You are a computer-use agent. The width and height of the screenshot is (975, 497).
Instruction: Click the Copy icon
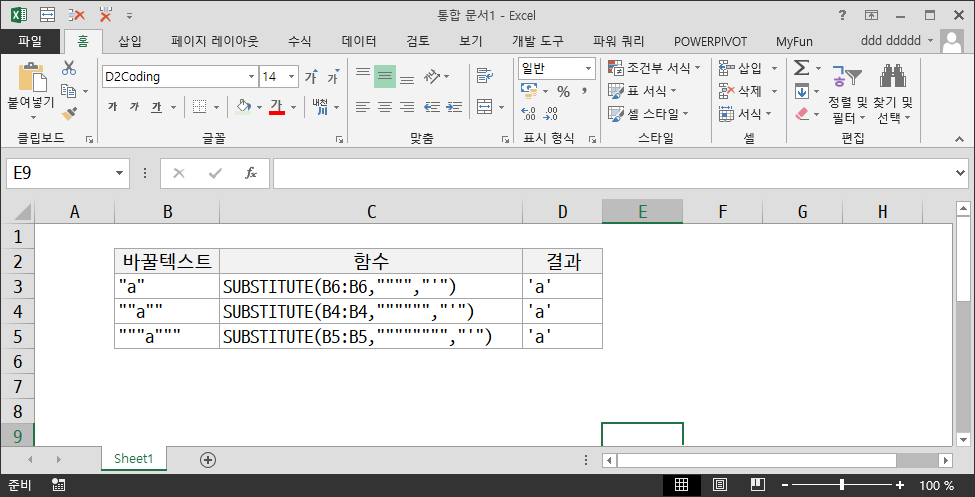pos(69,91)
